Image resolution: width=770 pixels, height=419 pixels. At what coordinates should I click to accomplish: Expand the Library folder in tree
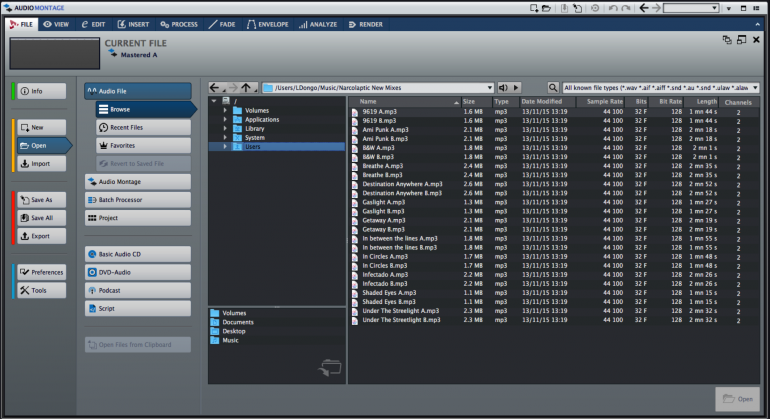point(225,128)
